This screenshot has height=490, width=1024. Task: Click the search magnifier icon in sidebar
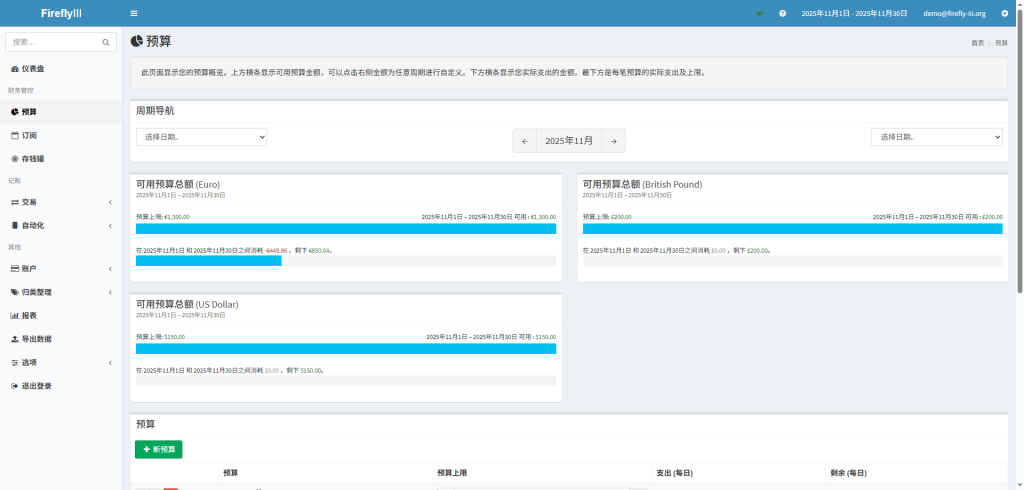click(x=106, y=42)
